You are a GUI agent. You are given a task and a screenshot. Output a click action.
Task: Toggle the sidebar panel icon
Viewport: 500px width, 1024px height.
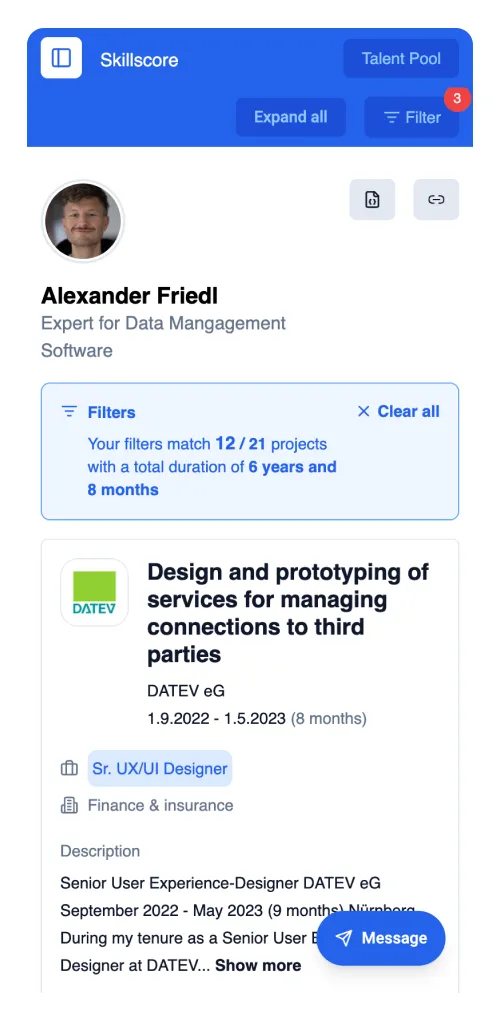[x=61, y=58]
